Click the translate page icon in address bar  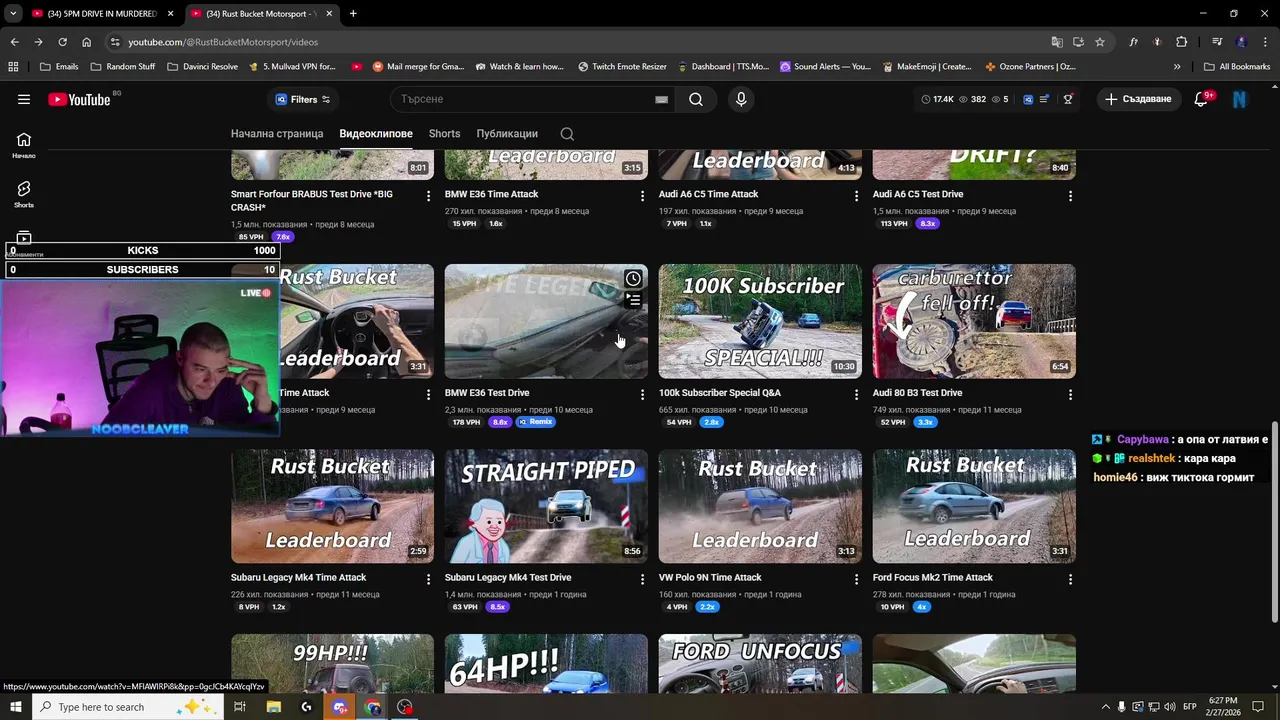point(1057,42)
